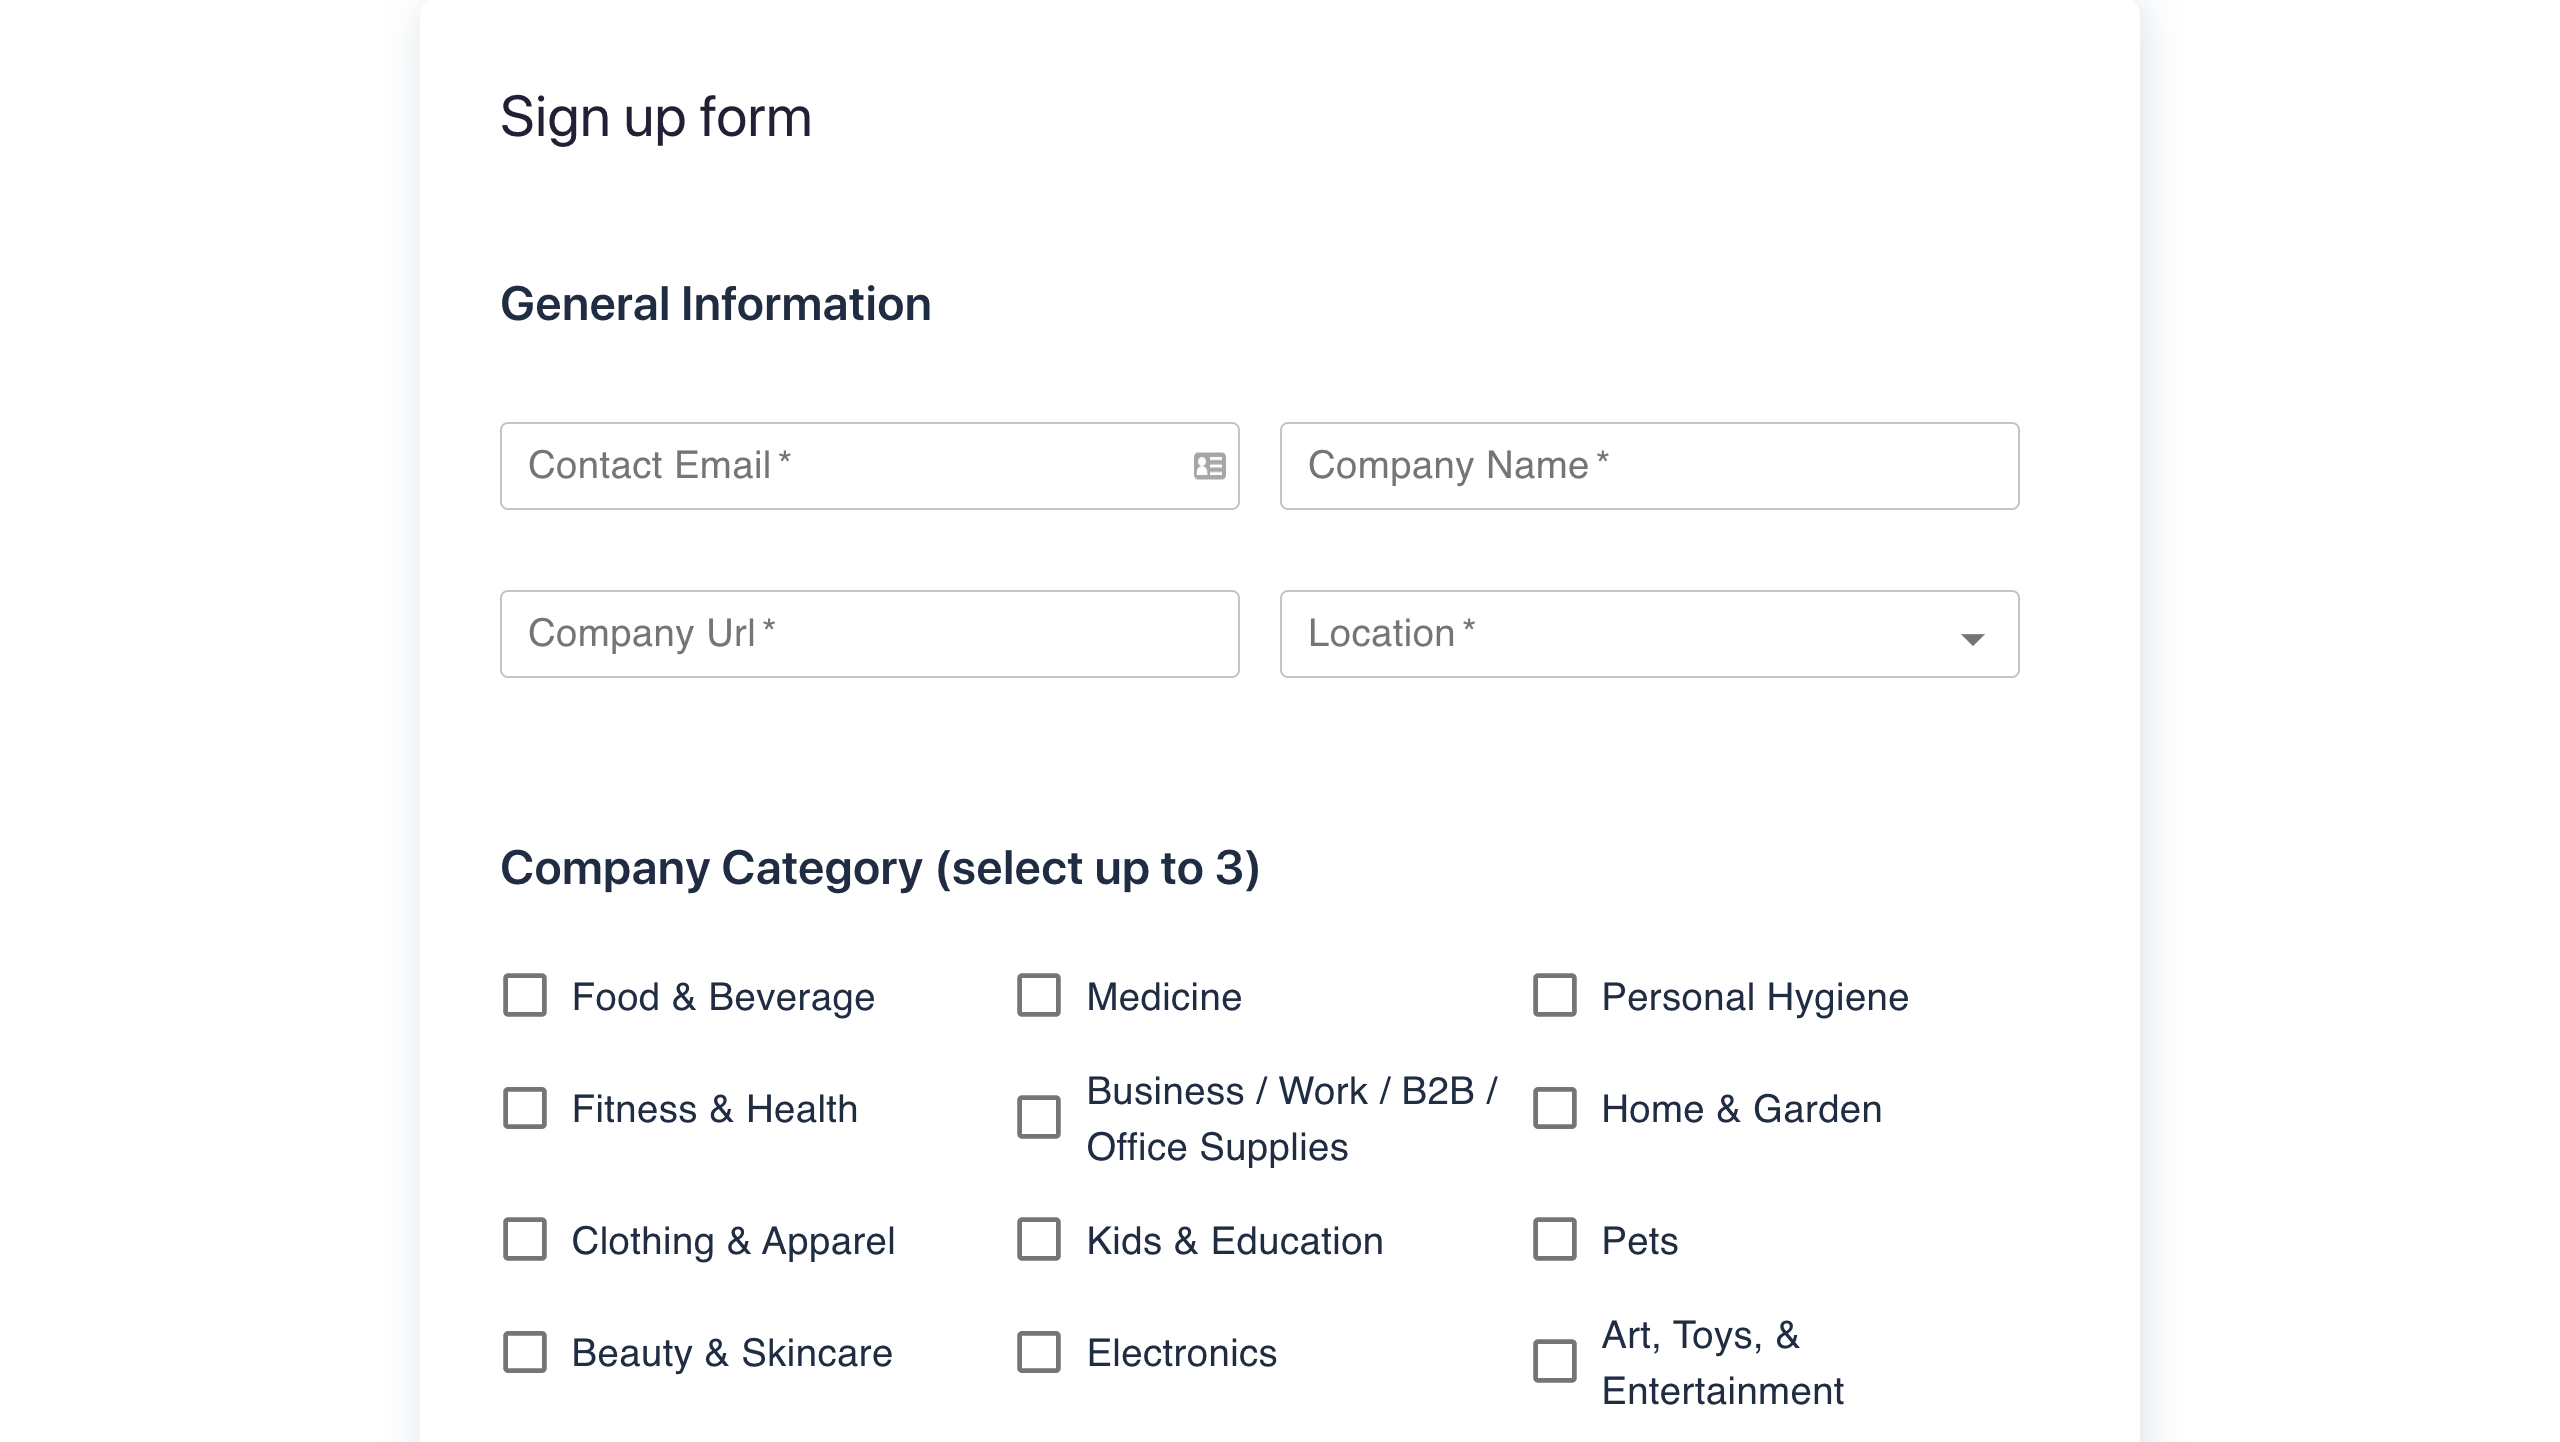Select Art, Toys, & Entertainment checkbox

click(1555, 1362)
